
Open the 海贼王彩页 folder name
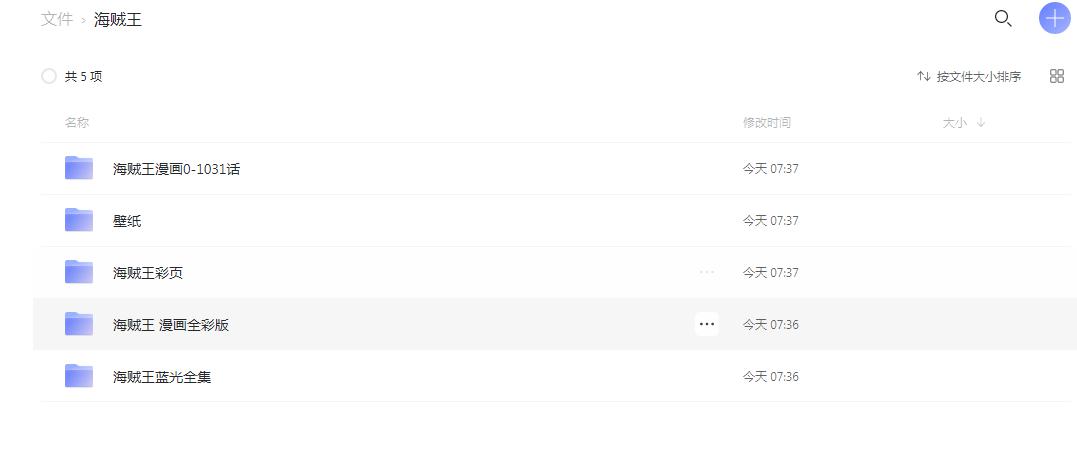[148, 273]
